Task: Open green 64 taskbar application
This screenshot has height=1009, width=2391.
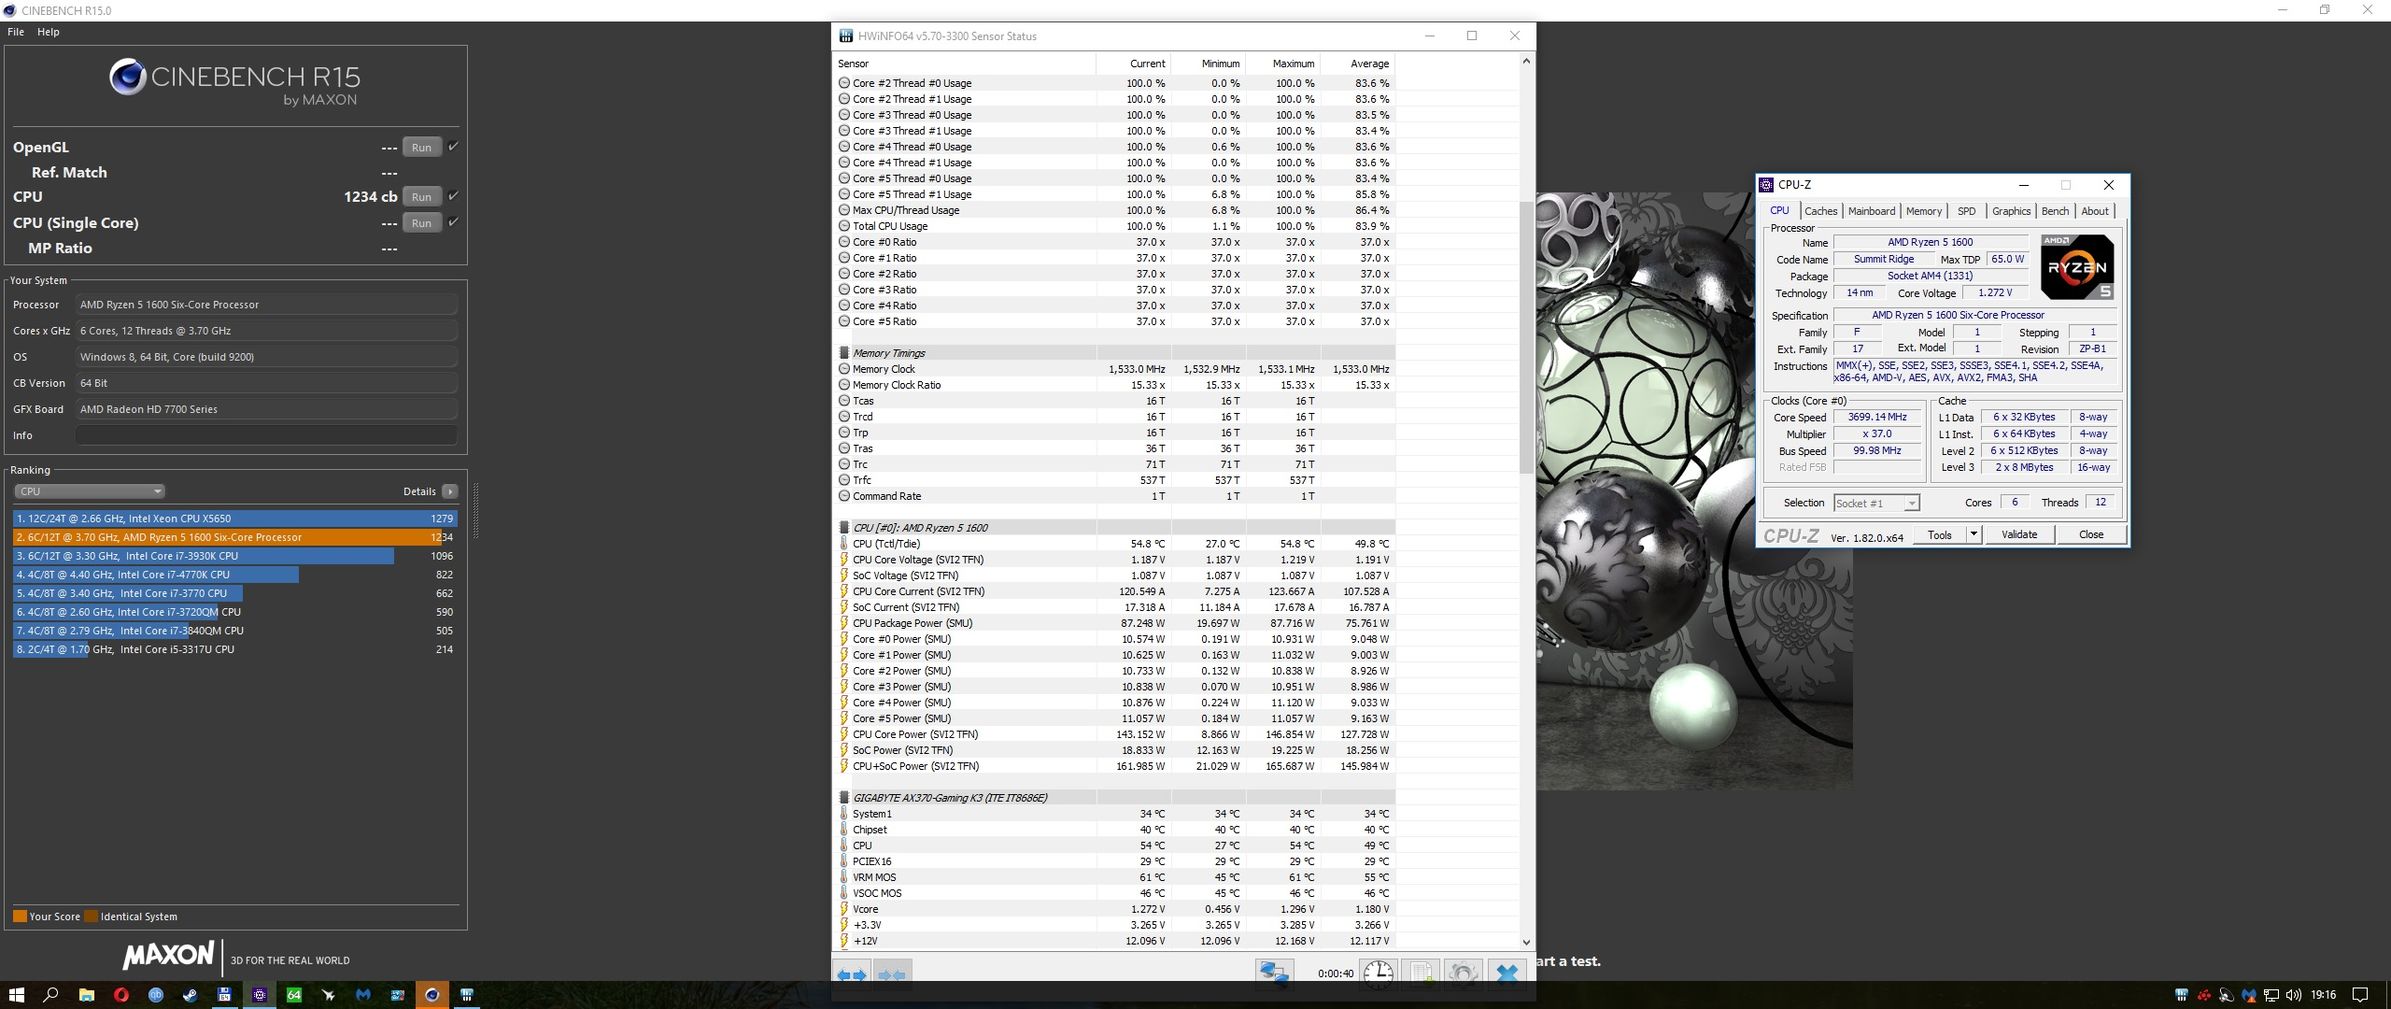Action: (294, 995)
